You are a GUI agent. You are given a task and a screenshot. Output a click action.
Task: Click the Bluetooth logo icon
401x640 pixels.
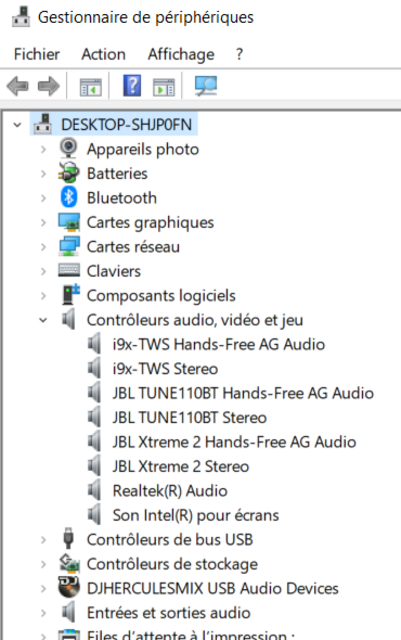[x=69, y=197]
